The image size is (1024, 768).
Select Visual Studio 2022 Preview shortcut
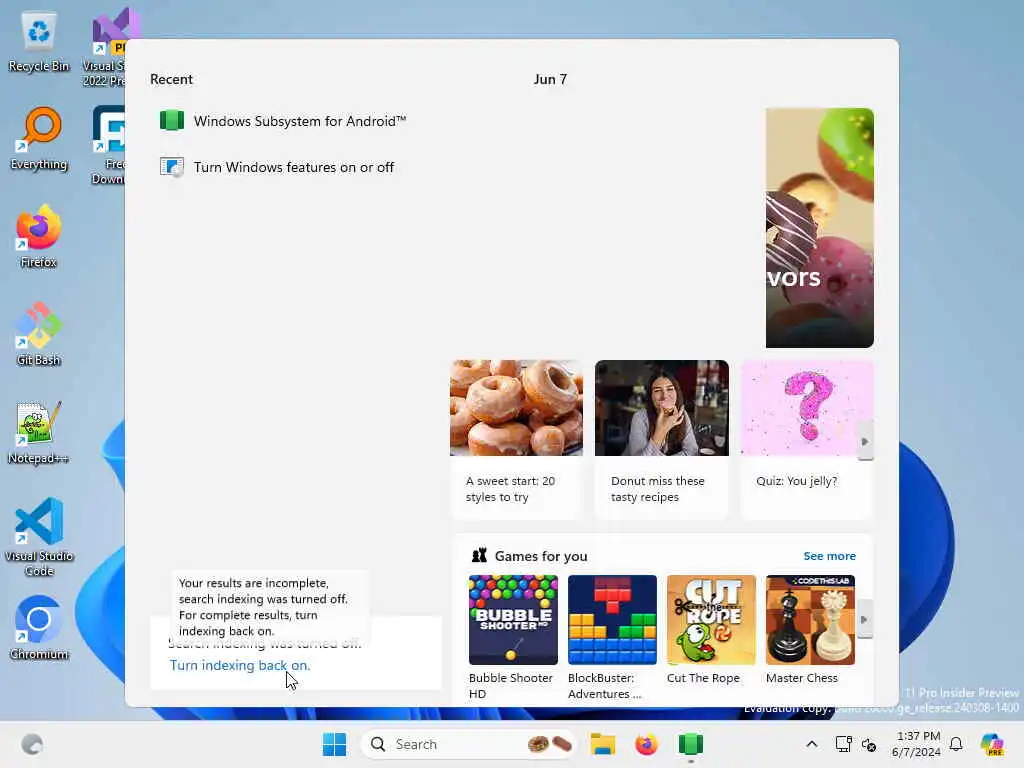click(104, 47)
